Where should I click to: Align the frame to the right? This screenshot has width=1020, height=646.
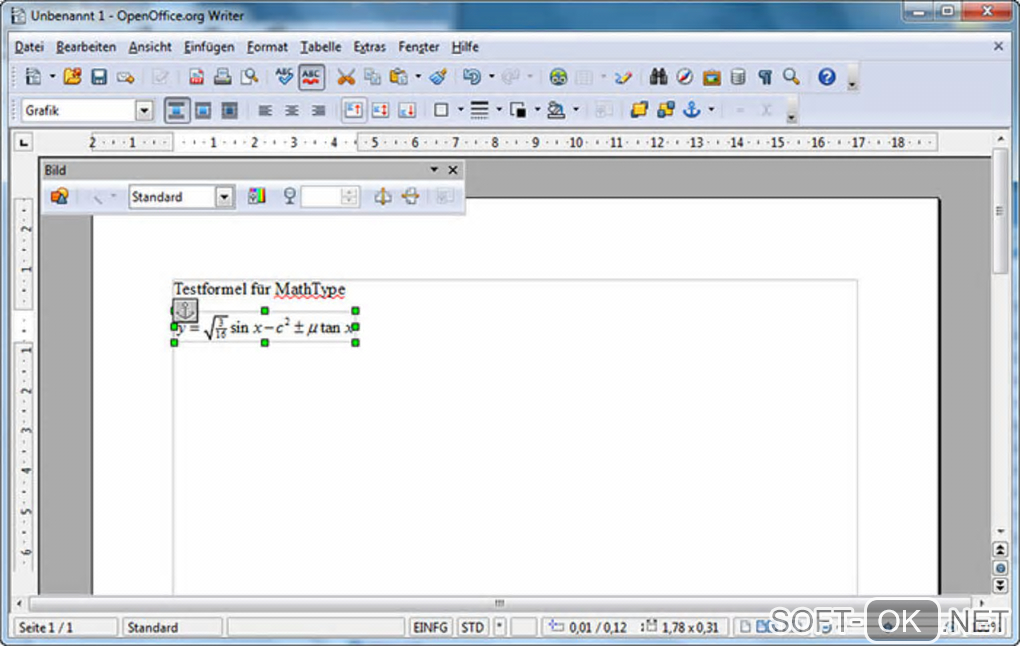click(x=318, y=111)
